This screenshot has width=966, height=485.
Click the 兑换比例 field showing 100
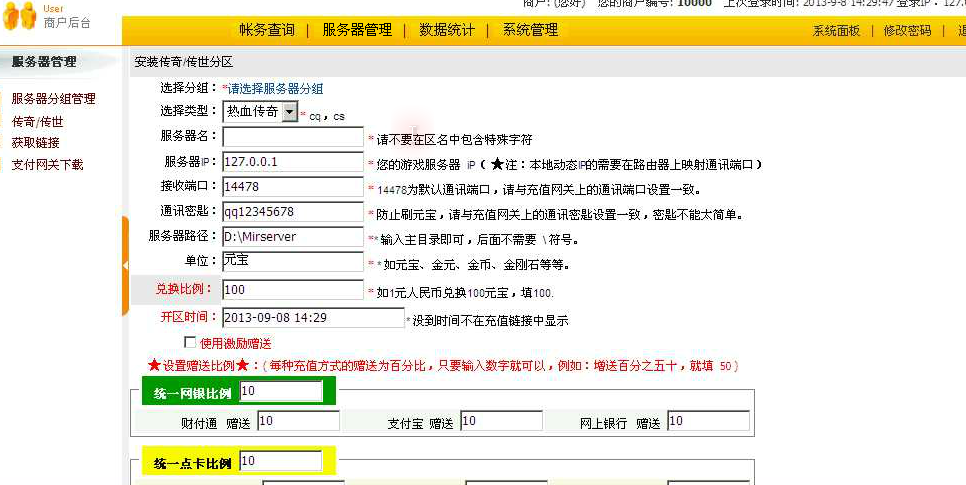coord(293,290)
